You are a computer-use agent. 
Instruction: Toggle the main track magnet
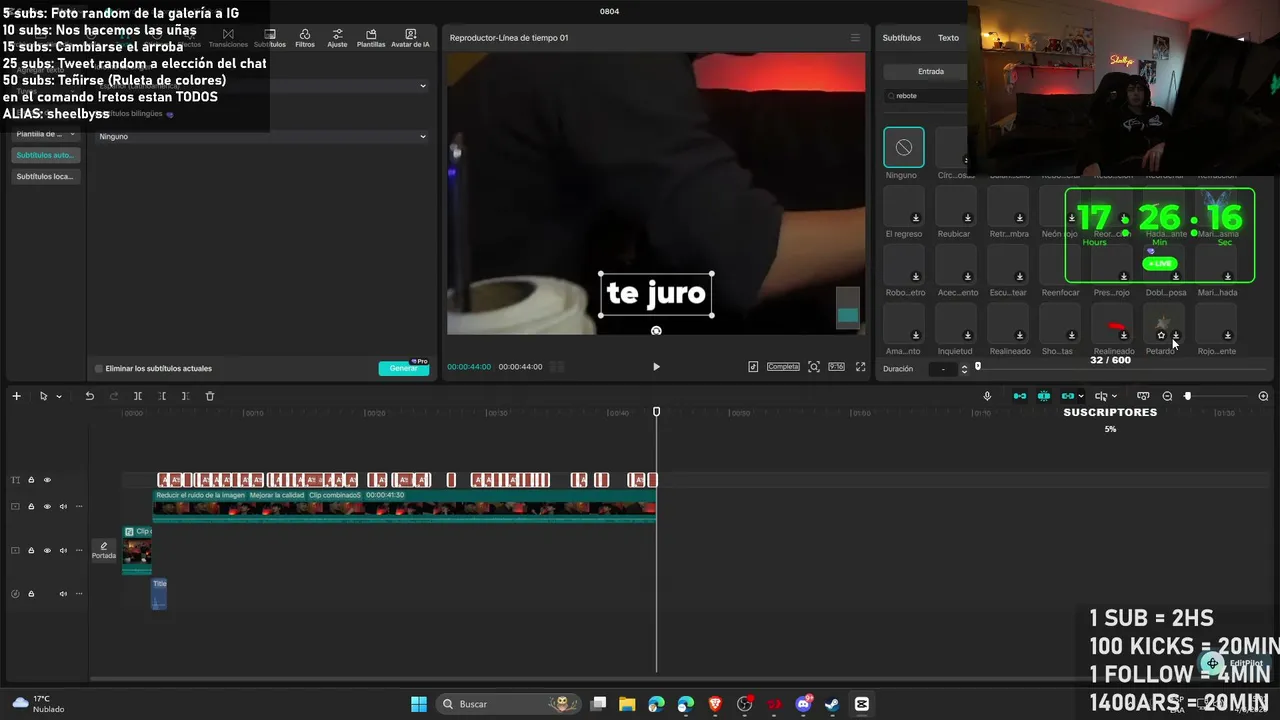click(x=1020, y=396)
